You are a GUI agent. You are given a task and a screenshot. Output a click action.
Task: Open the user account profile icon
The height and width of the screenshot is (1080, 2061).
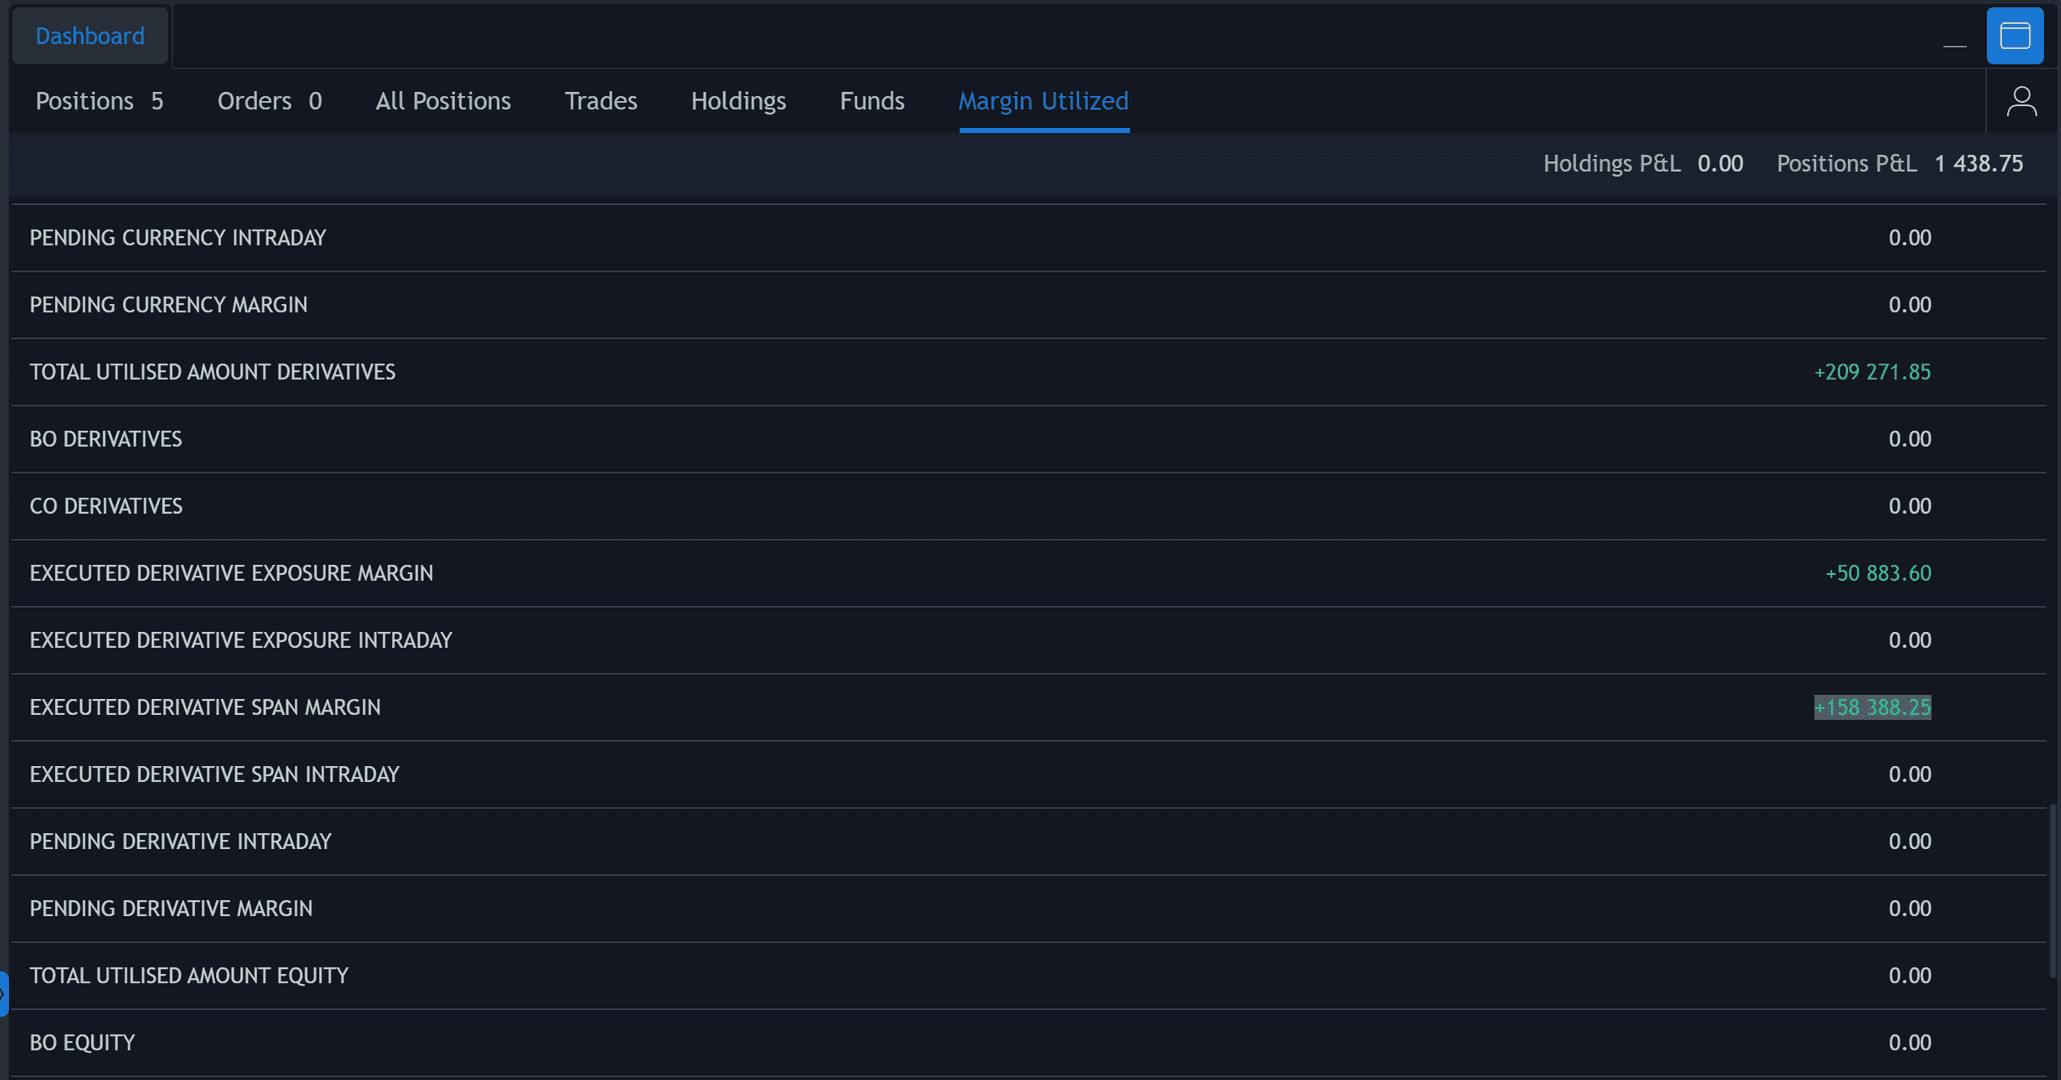pos(2021,101)
